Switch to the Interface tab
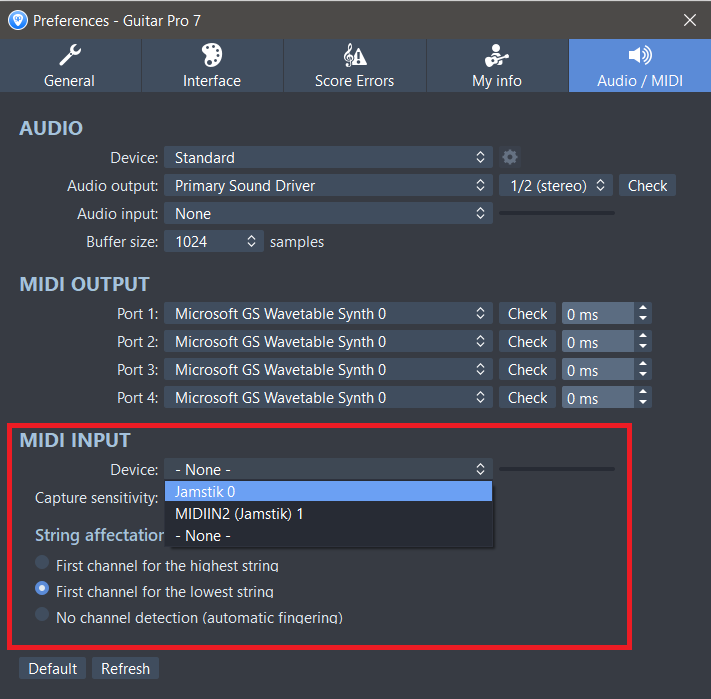Screen dimensions: 711x699 point(212,66)
